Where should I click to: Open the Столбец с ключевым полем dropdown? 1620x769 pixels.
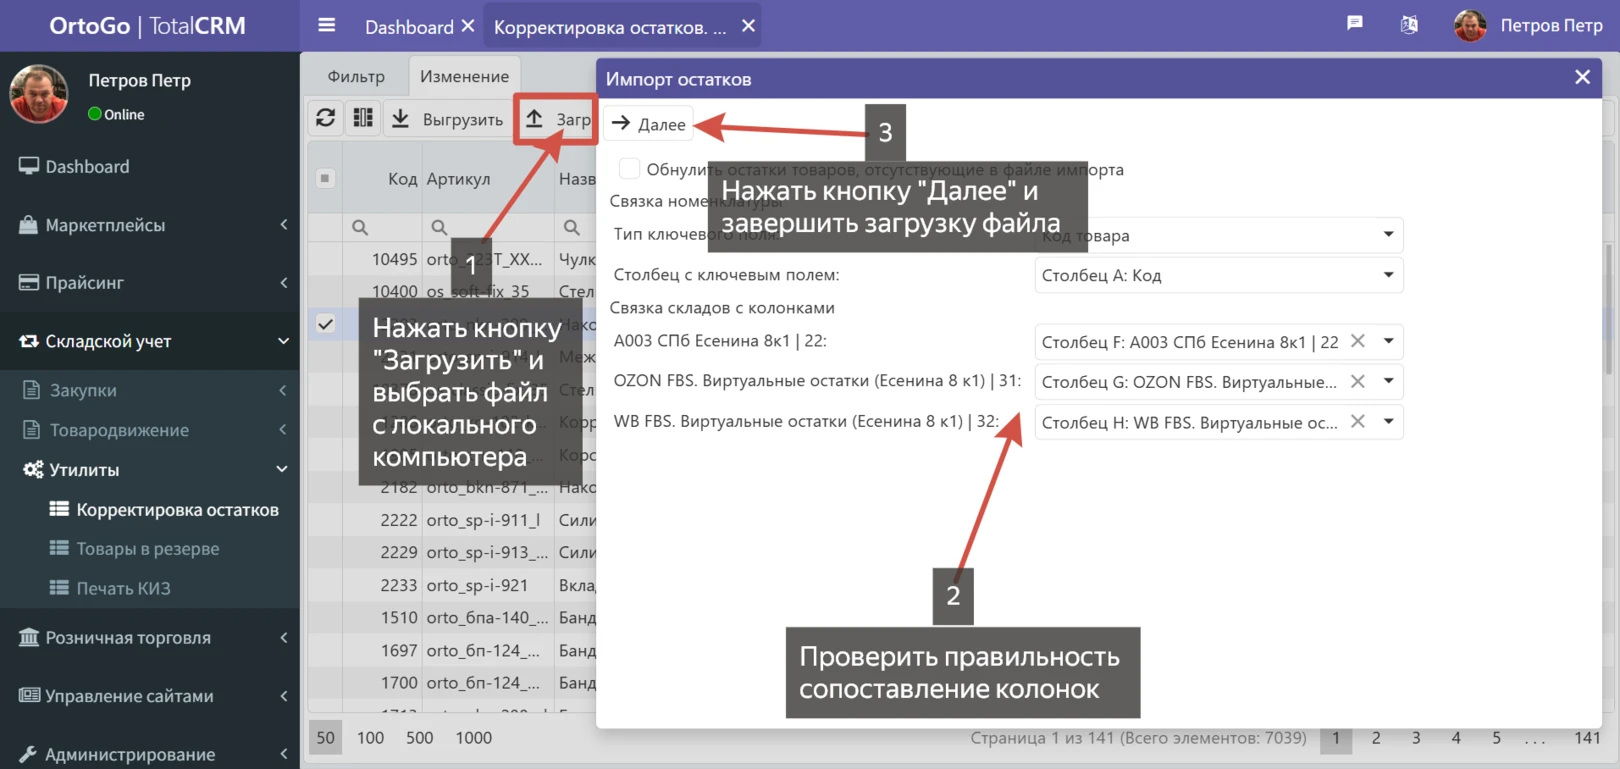coord(1388,275)
